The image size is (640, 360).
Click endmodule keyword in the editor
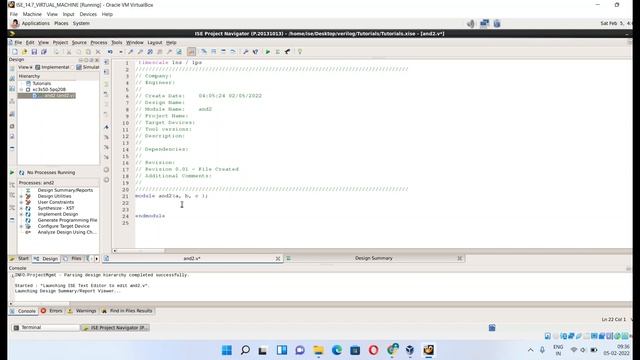150,216
